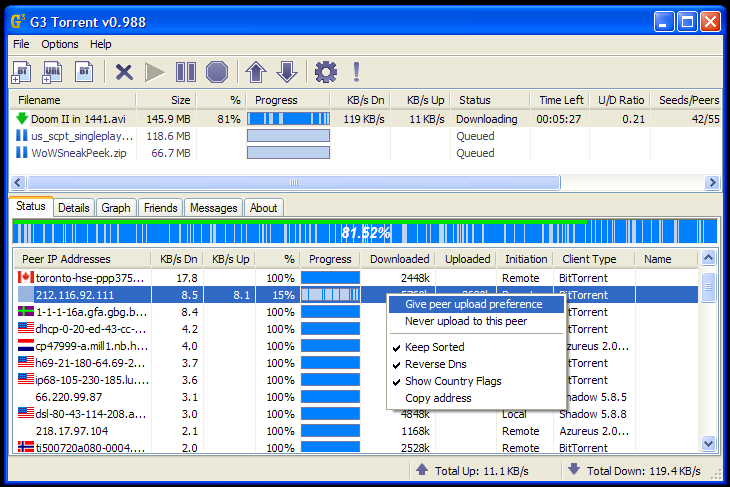This screenshot has width=730, height=487.
Task: Toggle the Keep Sorted option
Action: 434,347
